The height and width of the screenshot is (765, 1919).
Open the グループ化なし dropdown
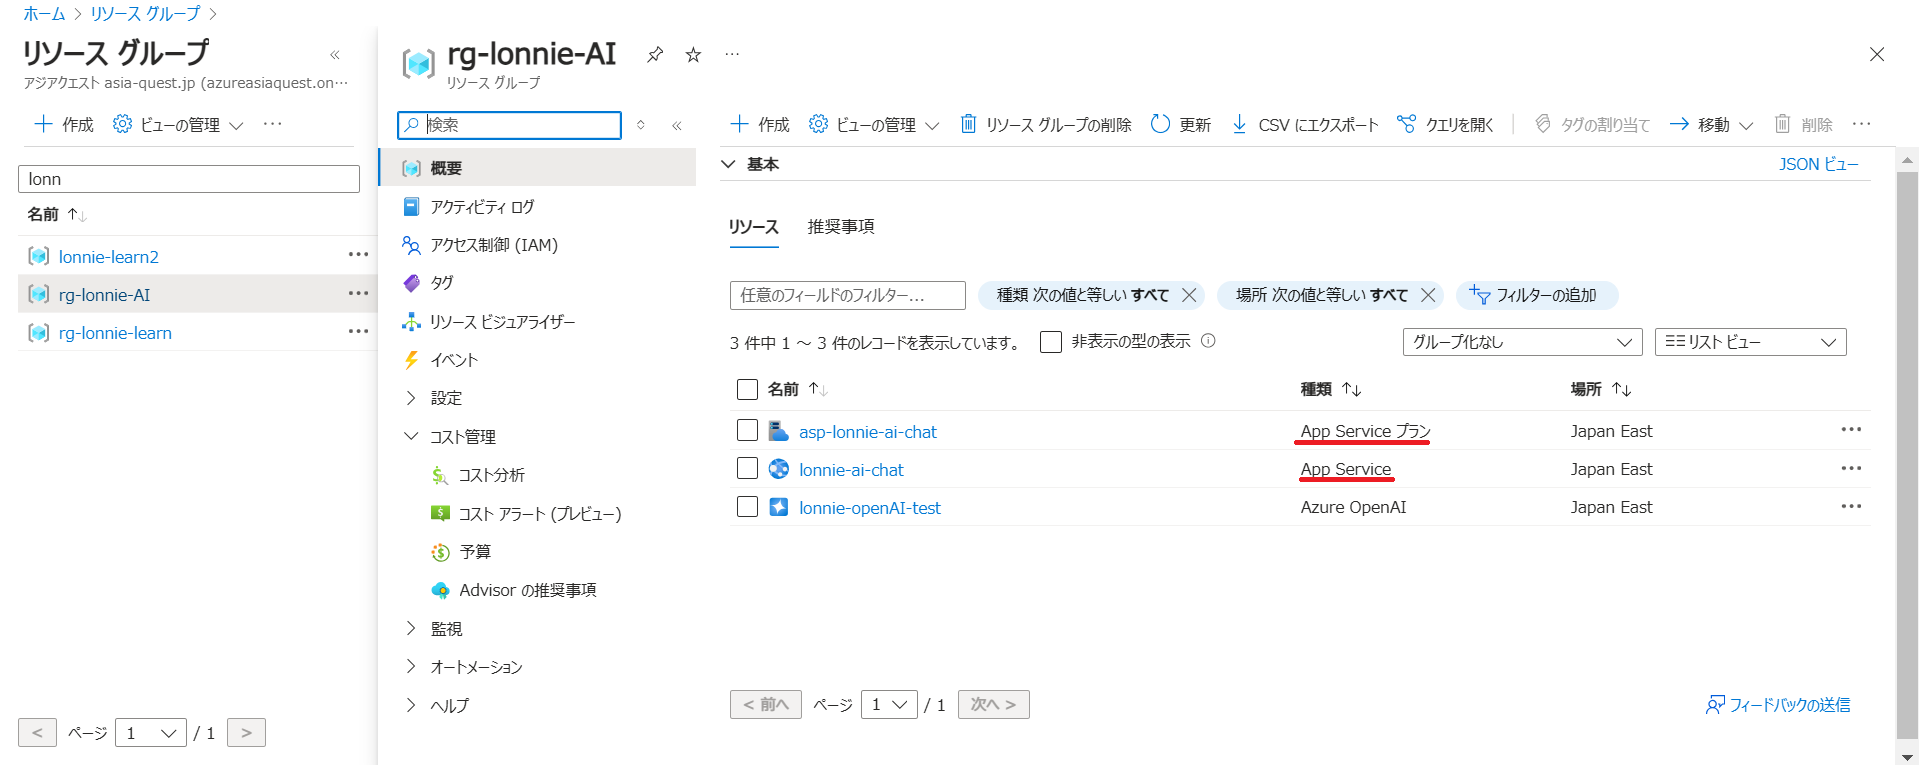click(1522, 342)
